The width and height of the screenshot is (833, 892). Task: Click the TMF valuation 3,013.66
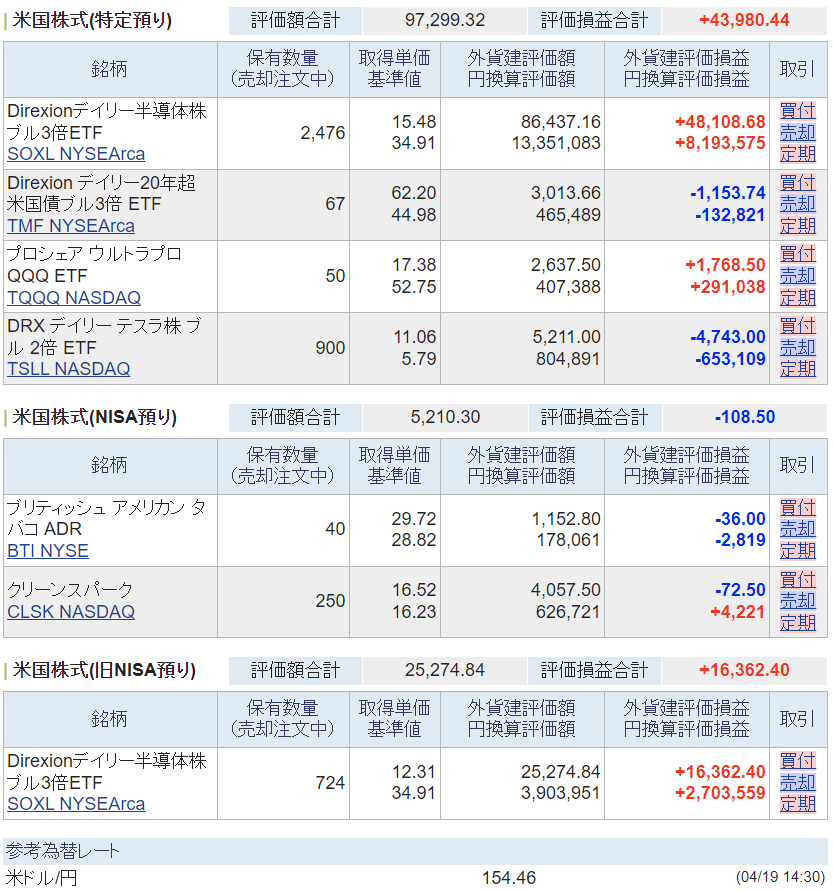click(x=566, y=193)
